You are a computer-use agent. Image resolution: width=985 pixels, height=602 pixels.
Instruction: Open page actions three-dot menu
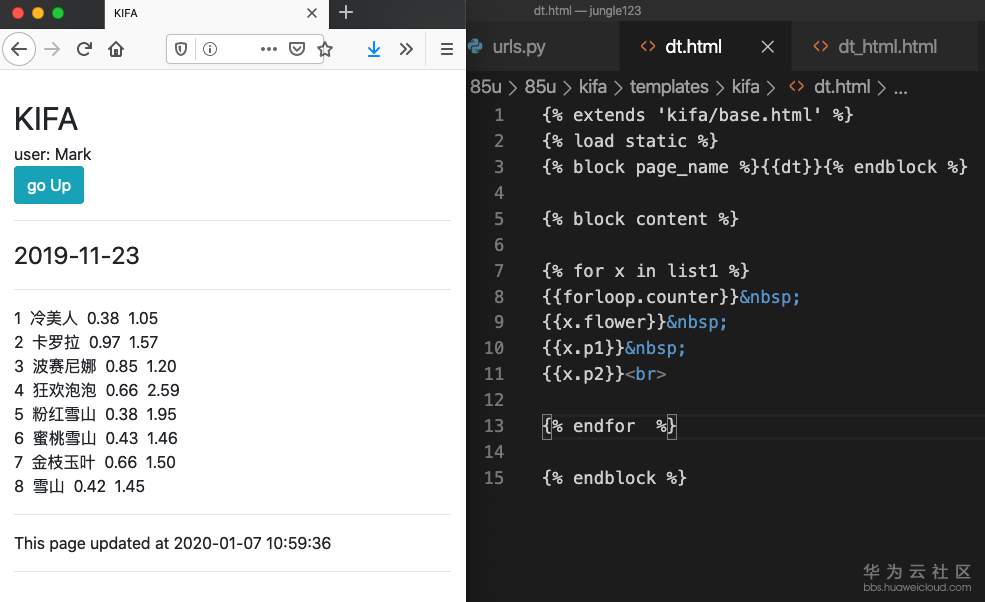(x=269, y=49)
